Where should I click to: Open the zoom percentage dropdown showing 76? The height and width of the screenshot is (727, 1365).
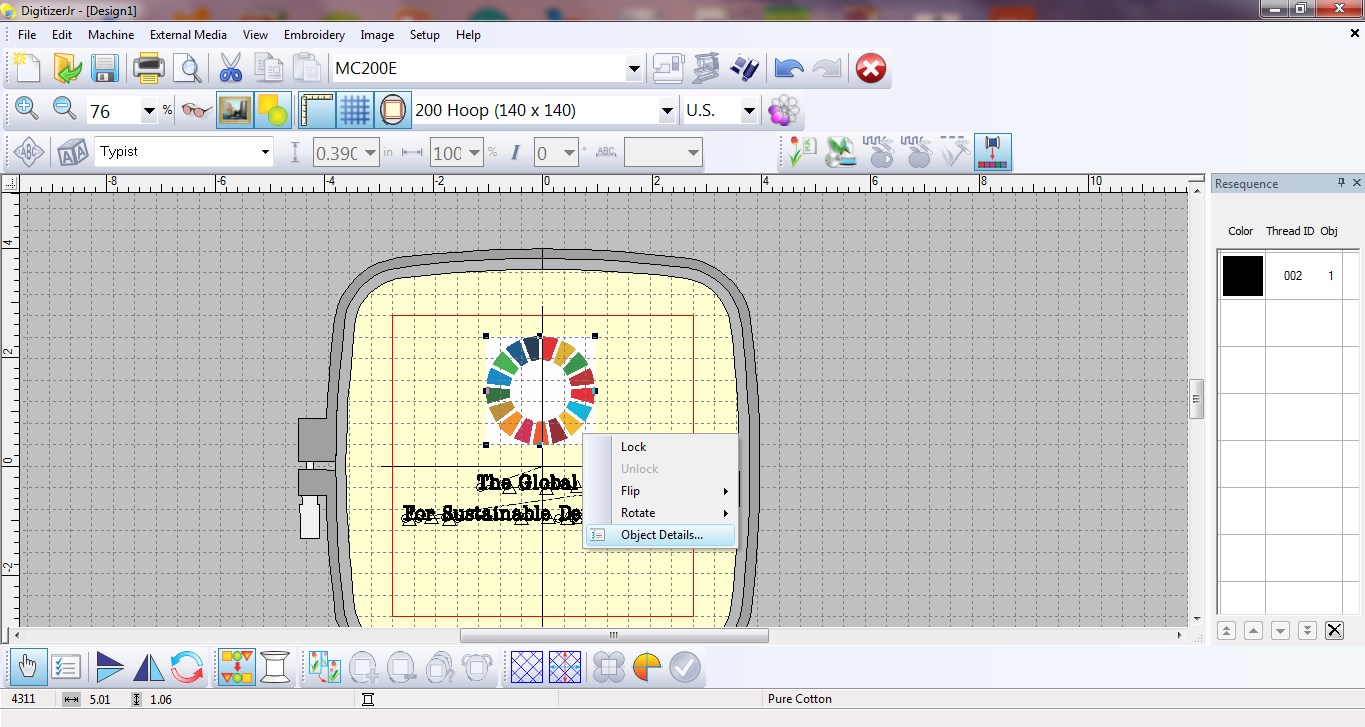[x=149, y=110]
